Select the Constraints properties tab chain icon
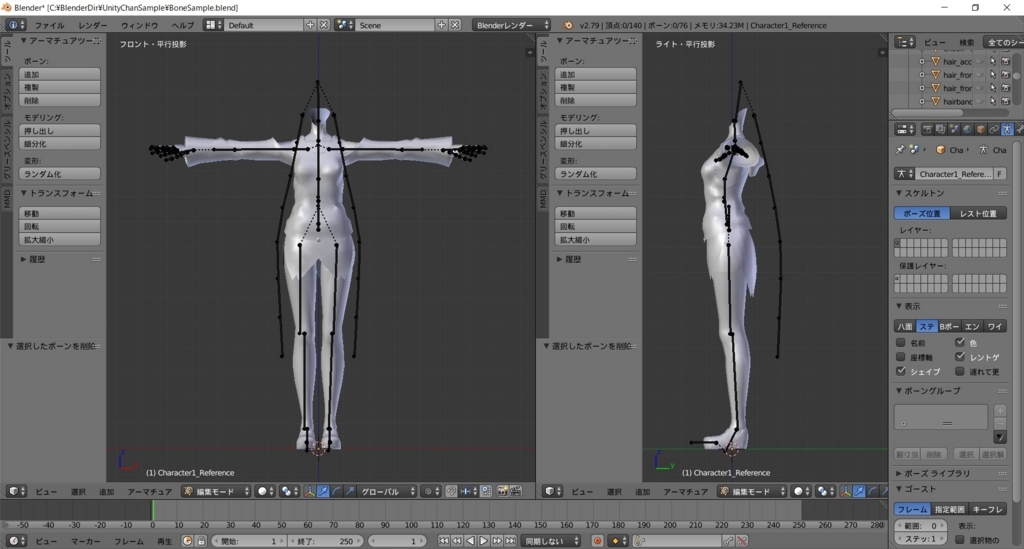Screen dimensions: 1024x549 [993, 130]
